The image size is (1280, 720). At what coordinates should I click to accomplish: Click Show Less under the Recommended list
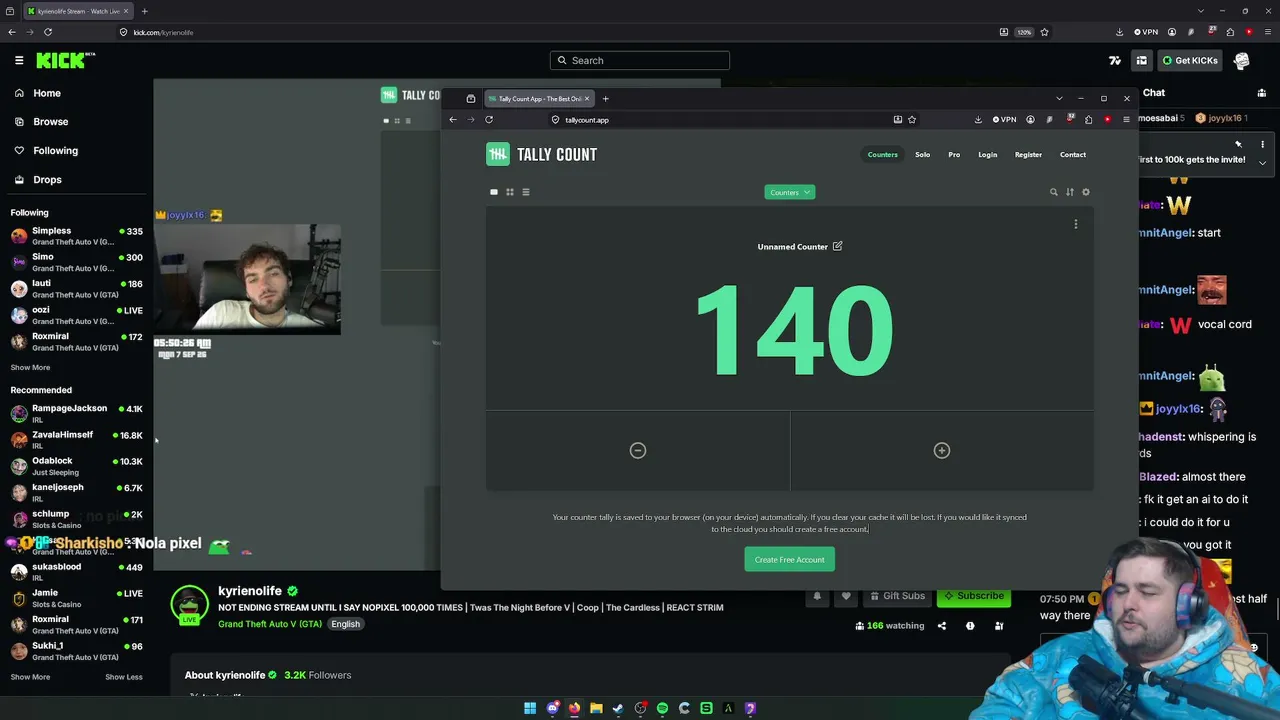point(124,677)
